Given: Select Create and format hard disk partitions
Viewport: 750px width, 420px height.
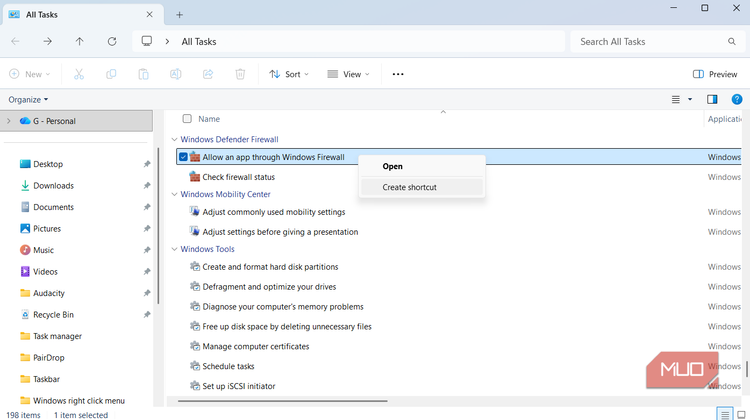Looking at the screenshot, I should (x=270, y=267).
